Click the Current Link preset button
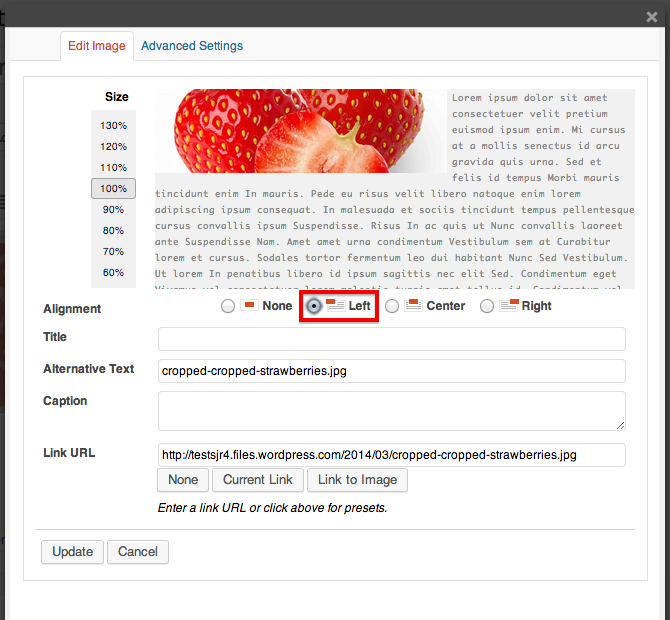 point(258,480)
